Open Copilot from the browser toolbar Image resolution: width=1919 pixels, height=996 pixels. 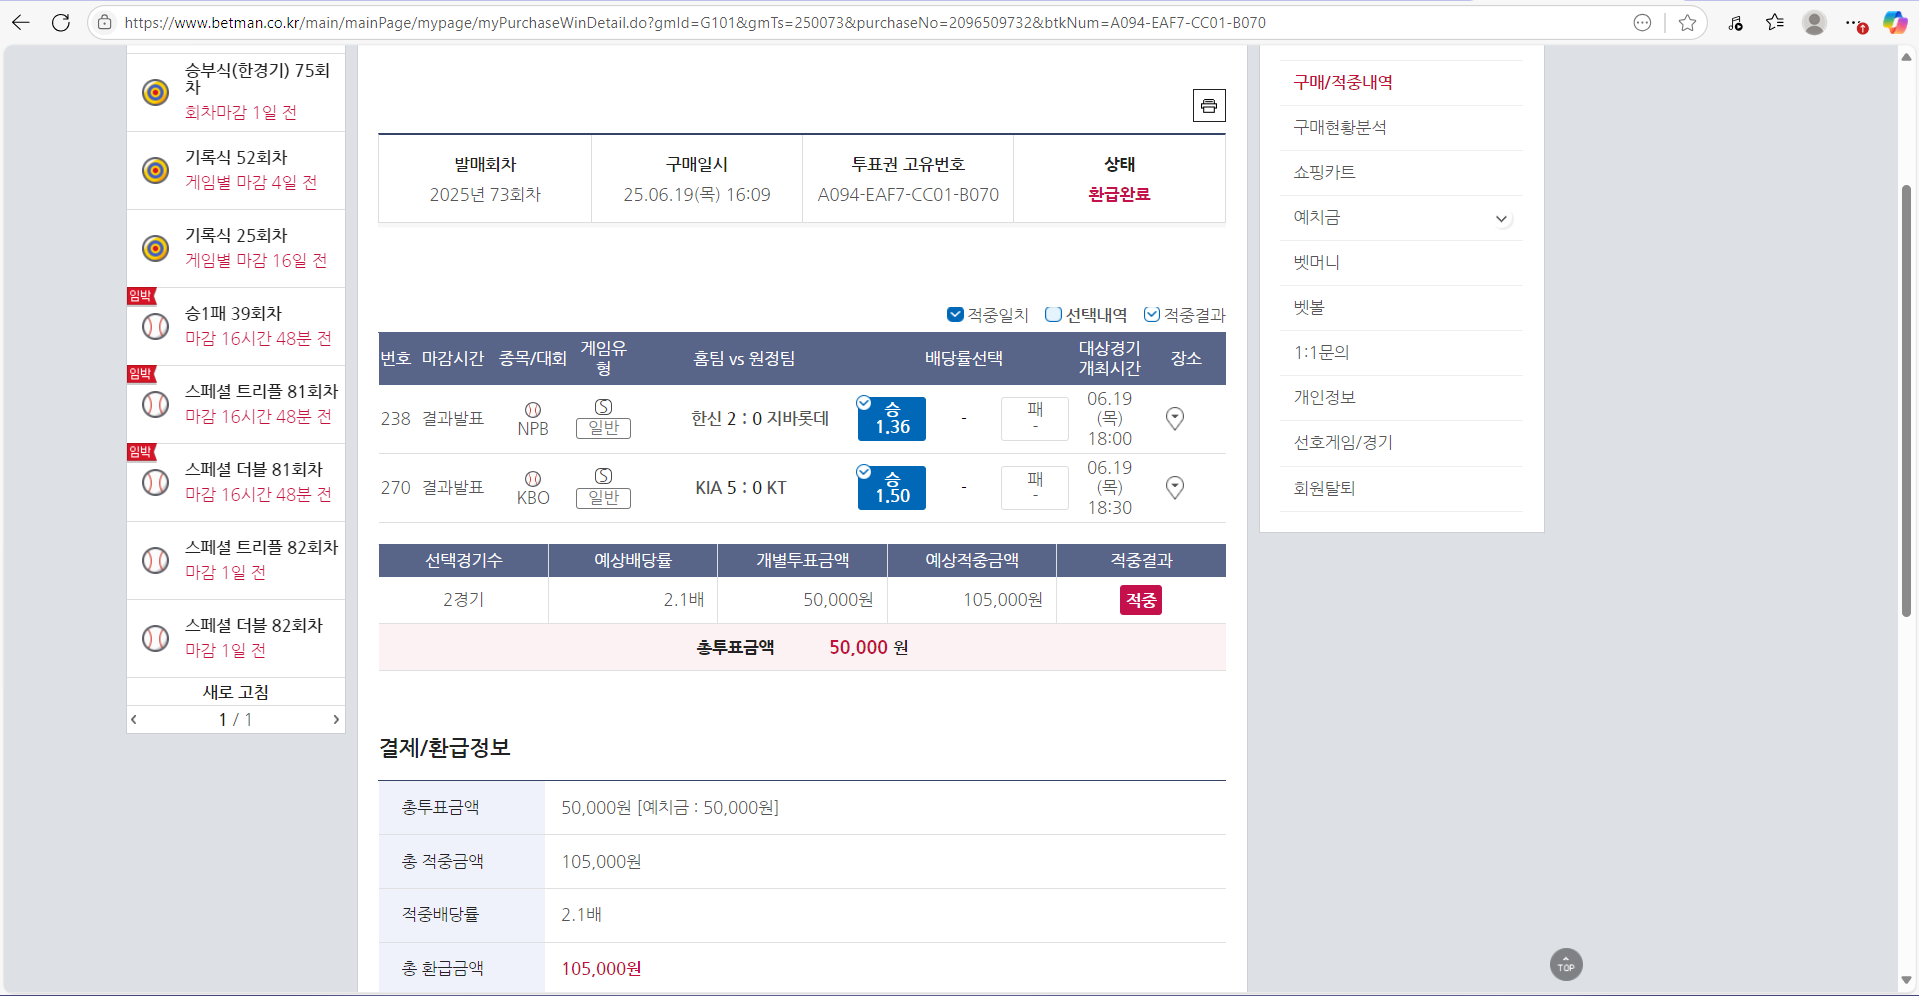pyautogui.click(x=1894, y=22)
